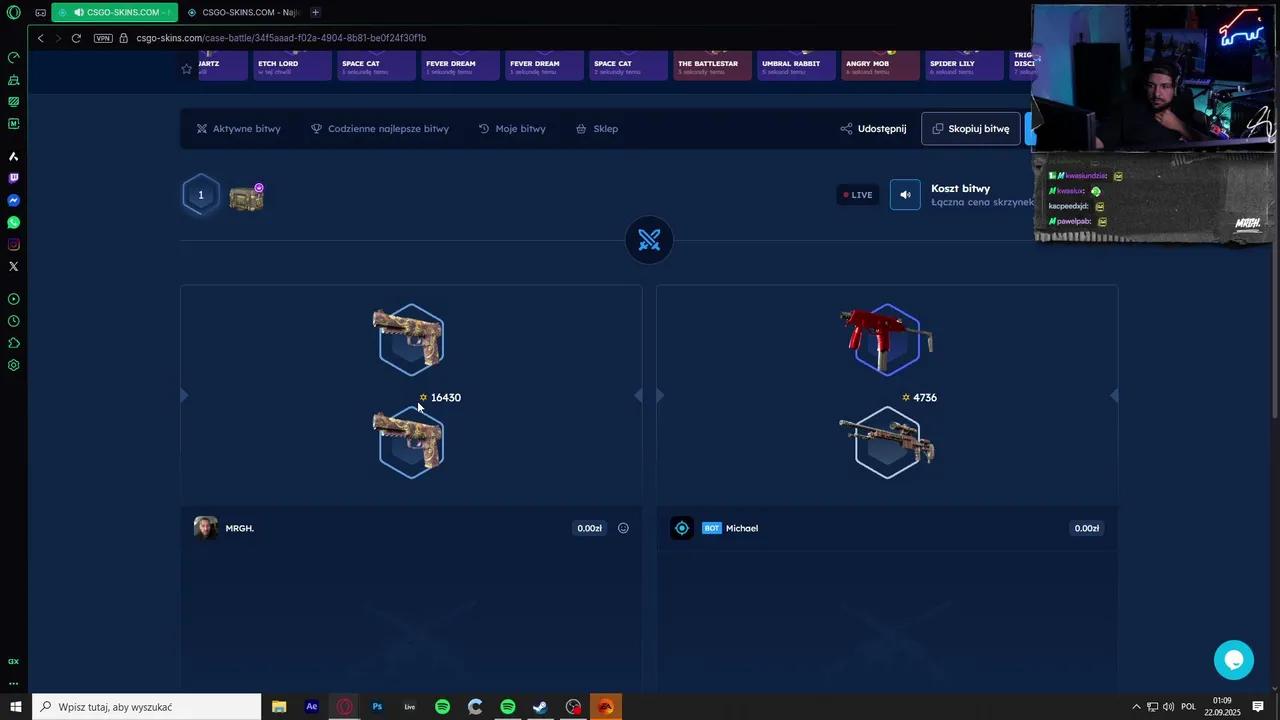Open Aria AI icon in sidebar

pyautogui.click(x=13, y=156)
